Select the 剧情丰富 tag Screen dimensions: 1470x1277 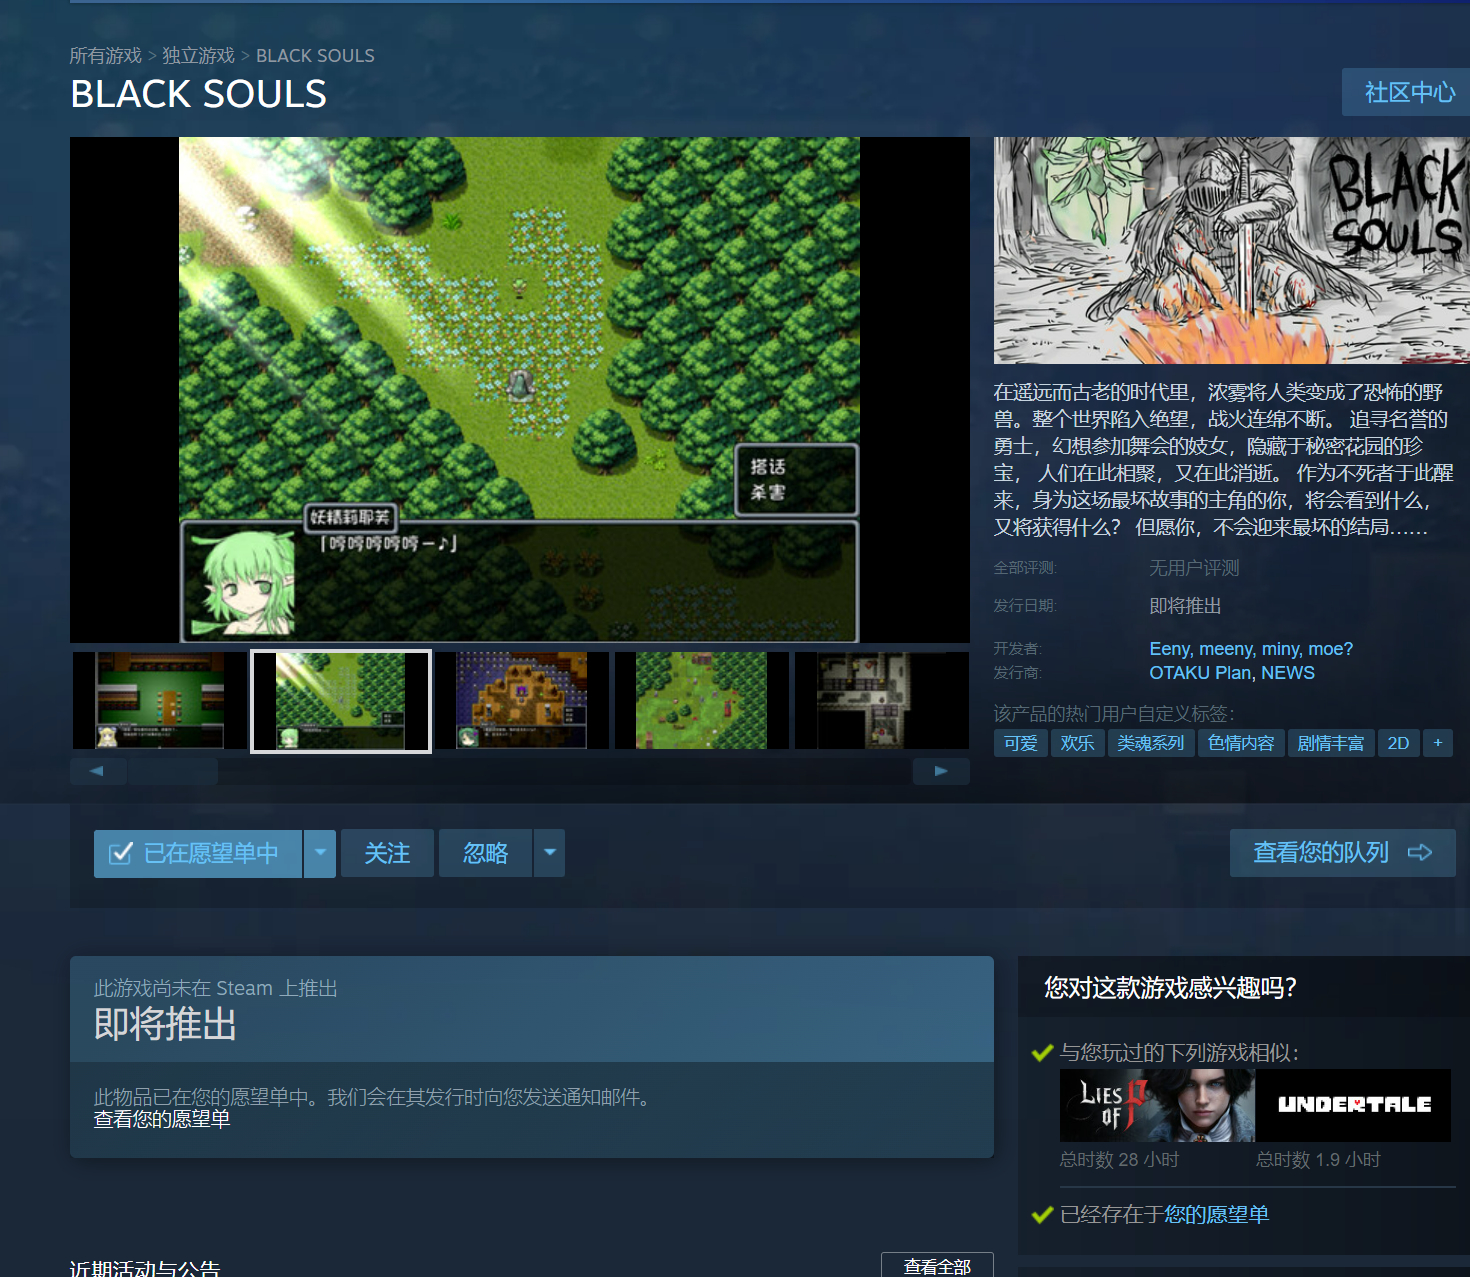pyautogui.click(x=1331, y=743)
